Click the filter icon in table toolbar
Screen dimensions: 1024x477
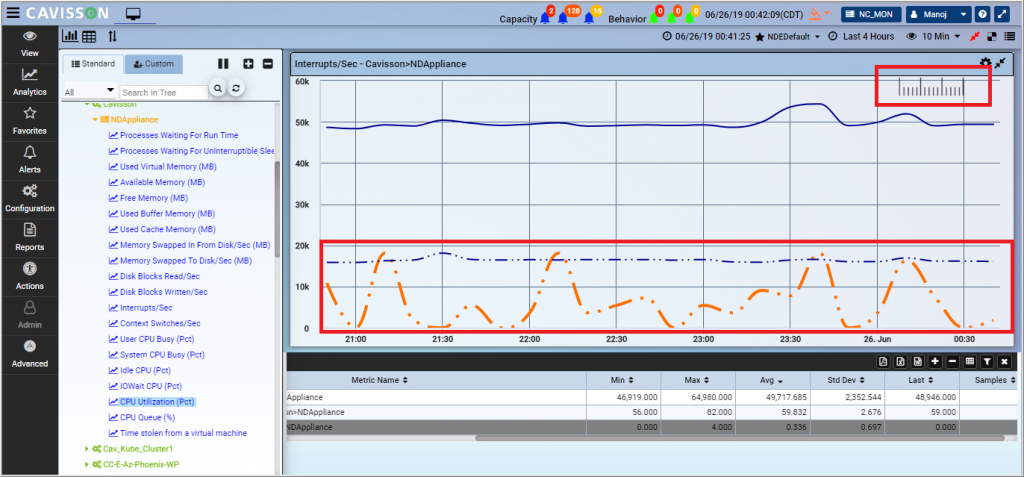click(987, 361)
